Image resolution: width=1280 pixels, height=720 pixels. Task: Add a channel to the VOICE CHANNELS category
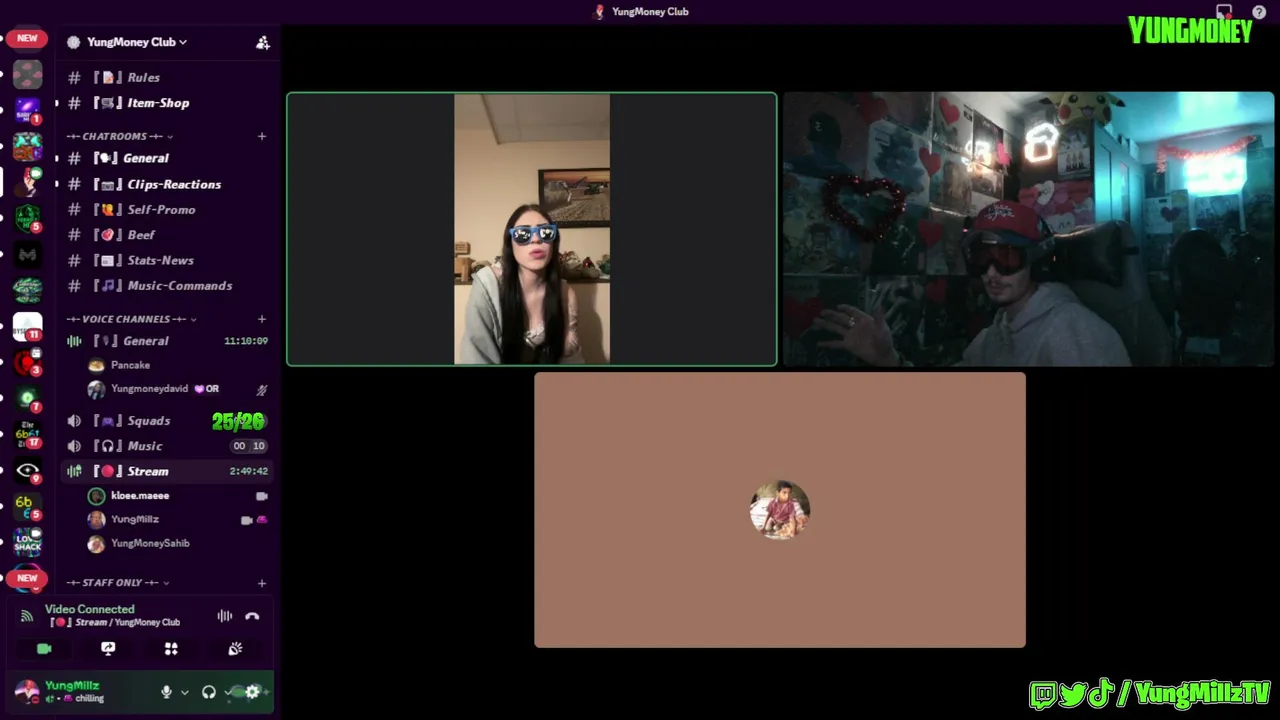pyautogui.click(x=262, y=319)
